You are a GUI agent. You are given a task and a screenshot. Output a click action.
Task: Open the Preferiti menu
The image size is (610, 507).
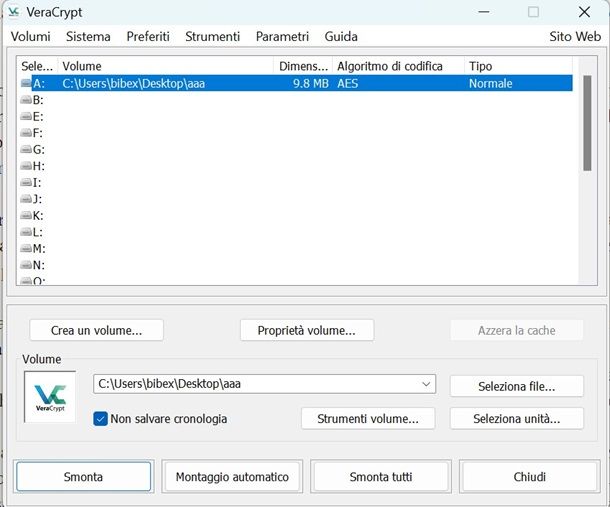(148, 37)
